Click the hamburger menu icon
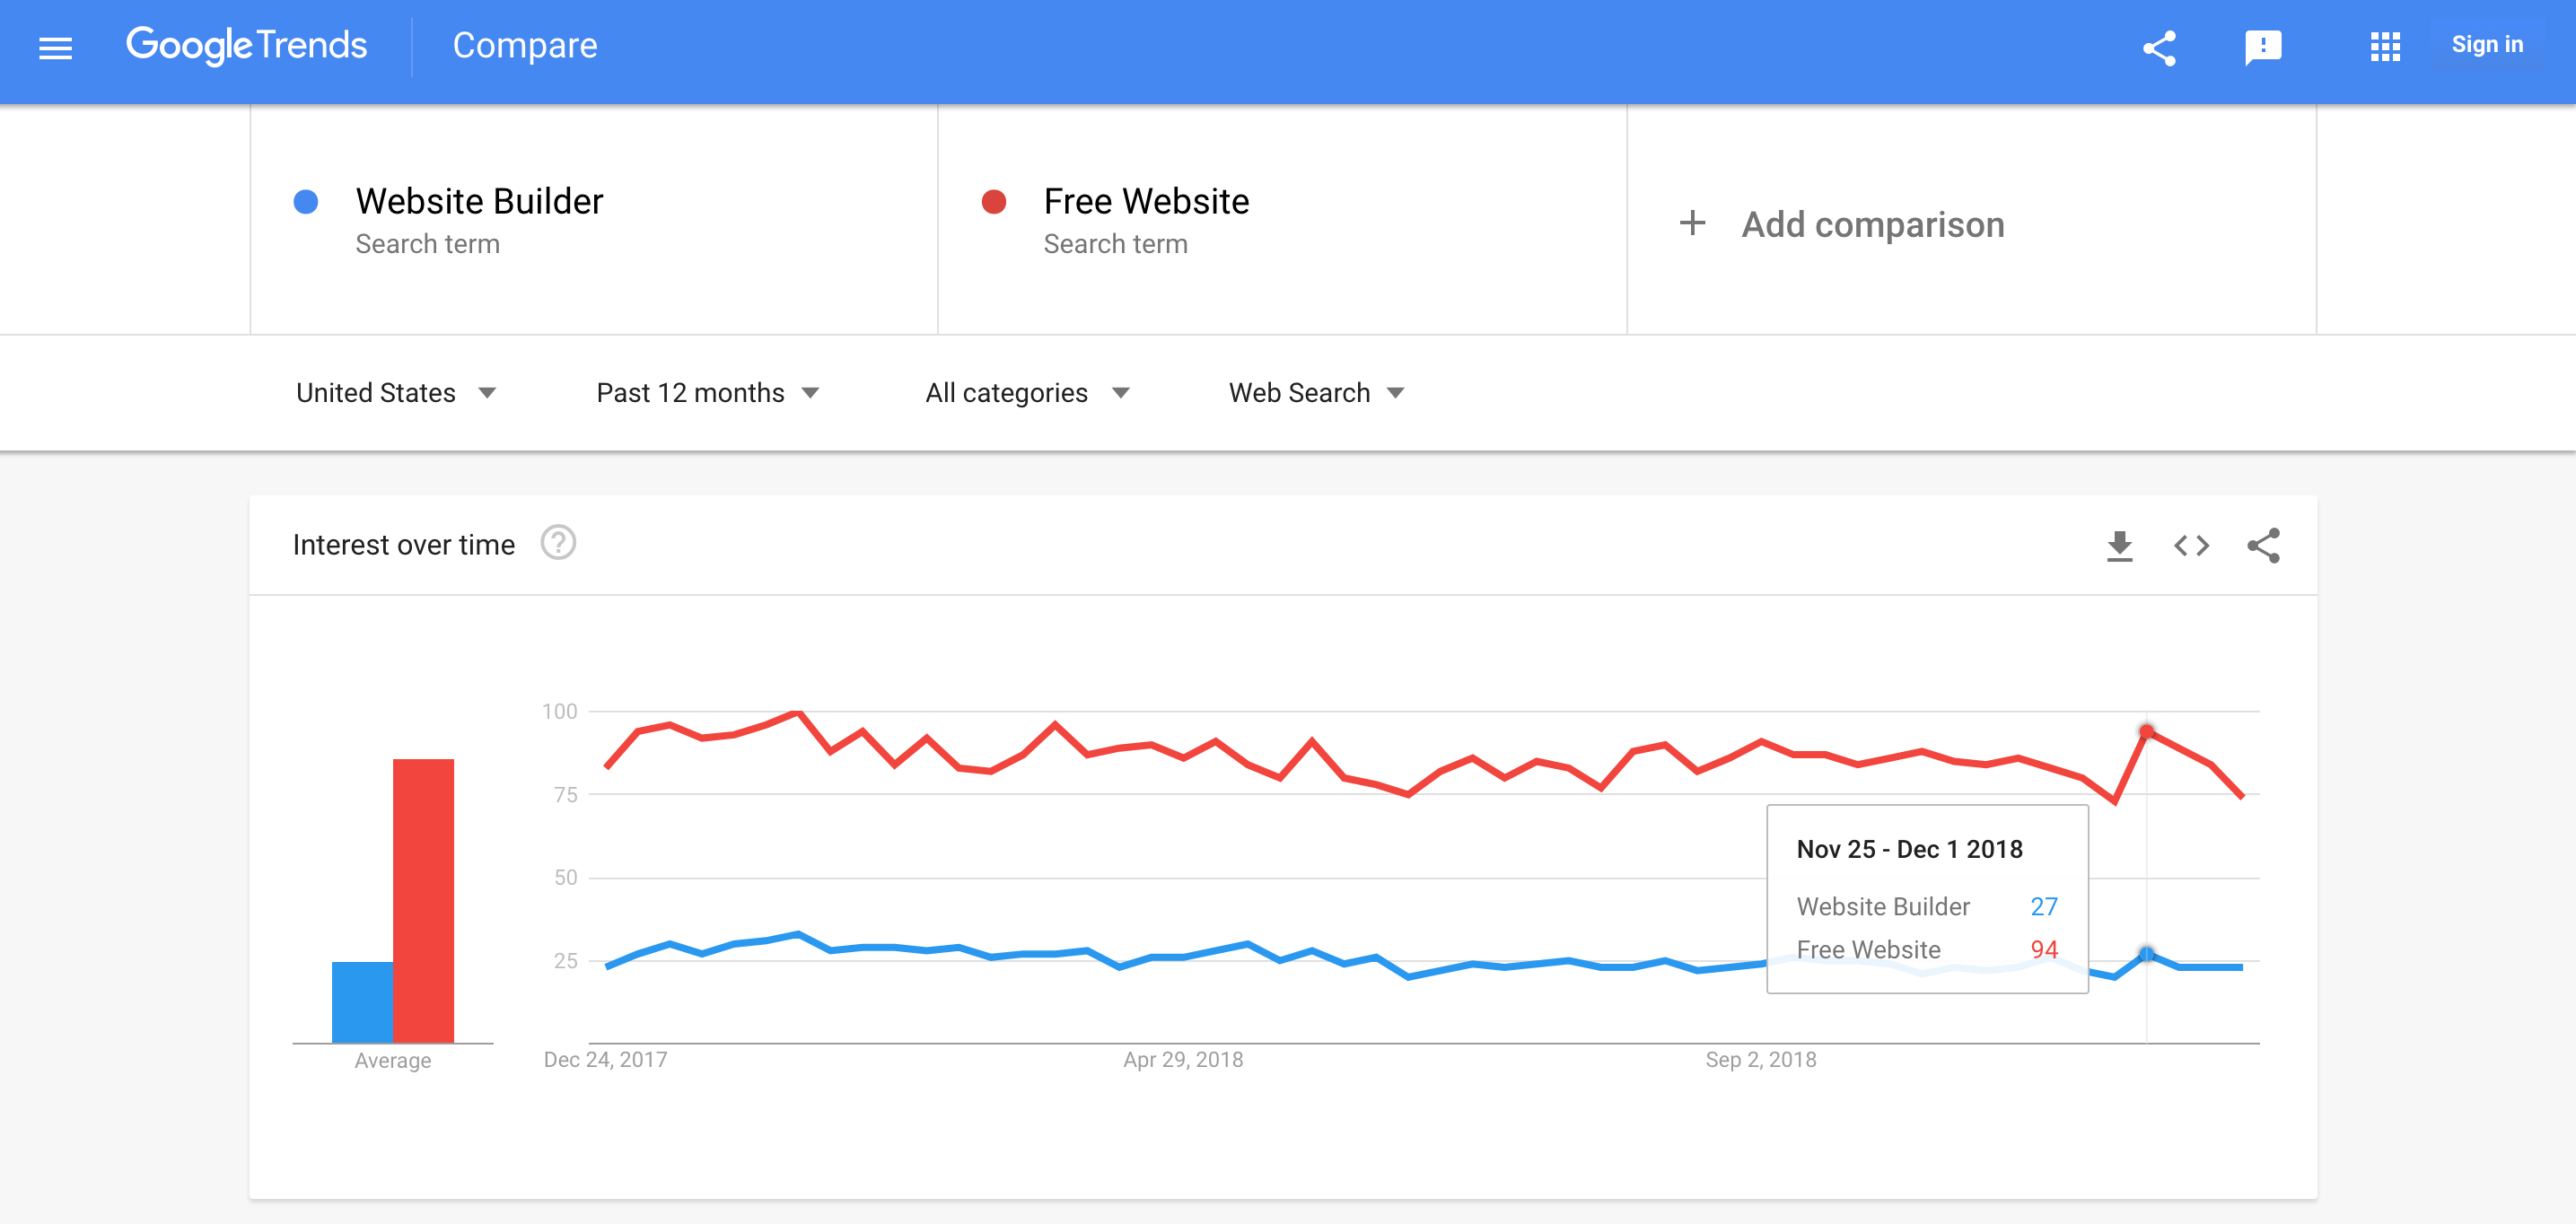Viewport: 2576px width, 1224px height. (x=56, y=46)
